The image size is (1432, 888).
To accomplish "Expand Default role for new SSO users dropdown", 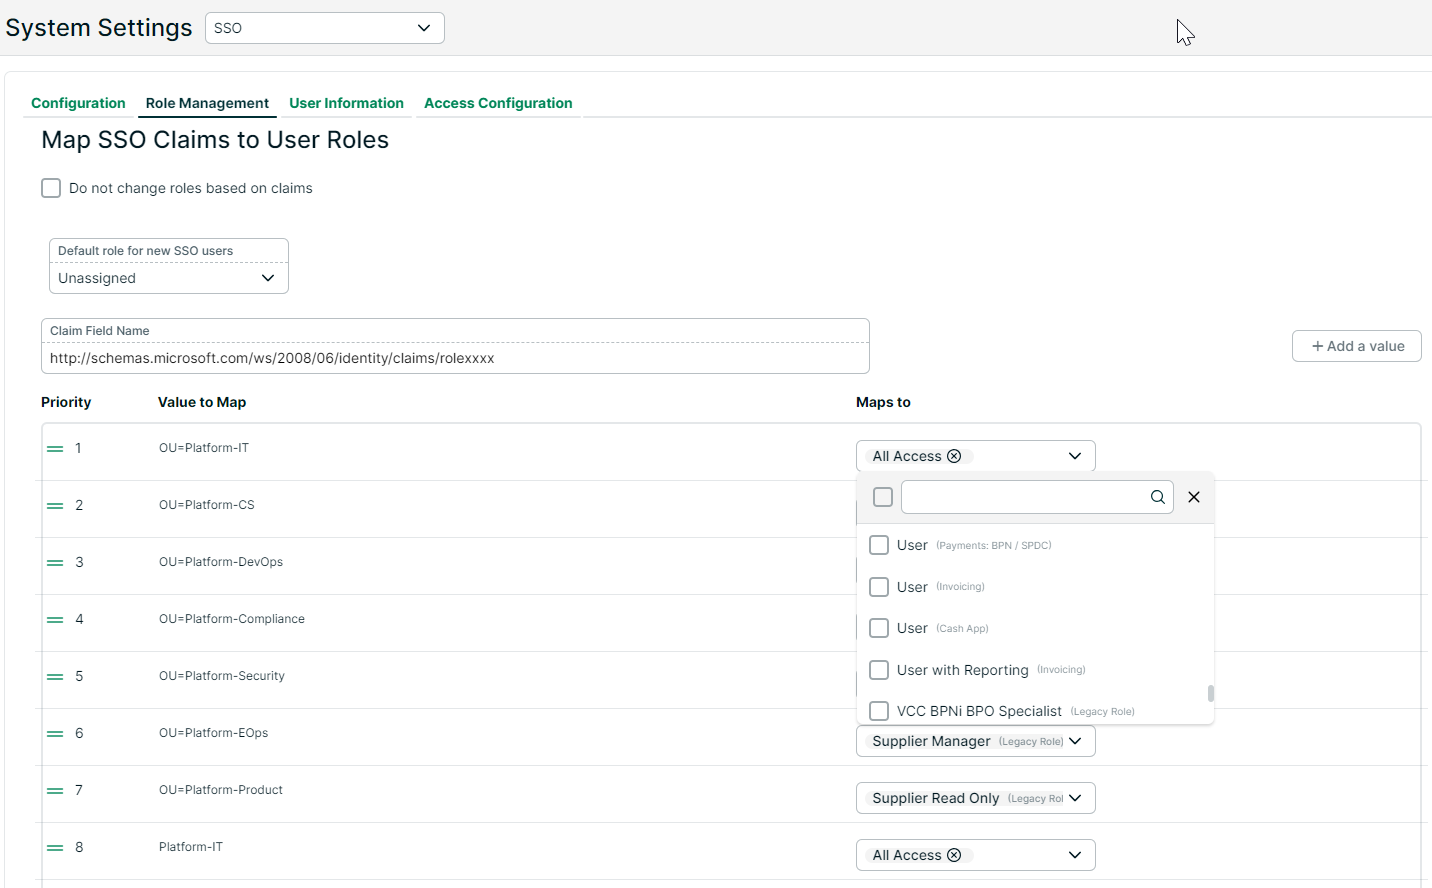I will (x=168, y=278).
